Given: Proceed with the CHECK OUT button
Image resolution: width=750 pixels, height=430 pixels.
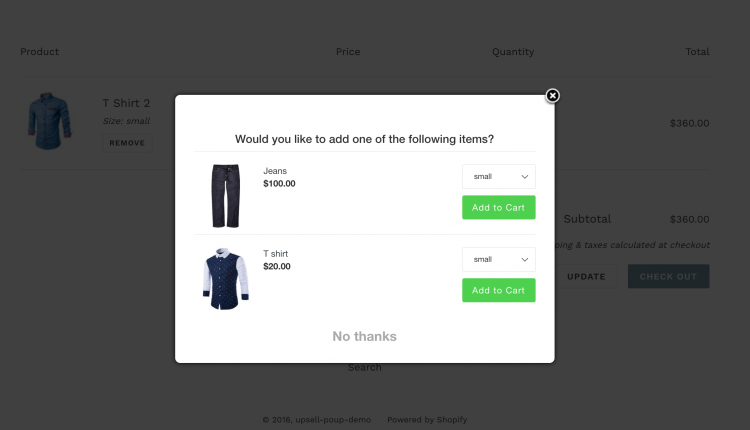Looking at the screenshot, I should [x=668, y=276].
